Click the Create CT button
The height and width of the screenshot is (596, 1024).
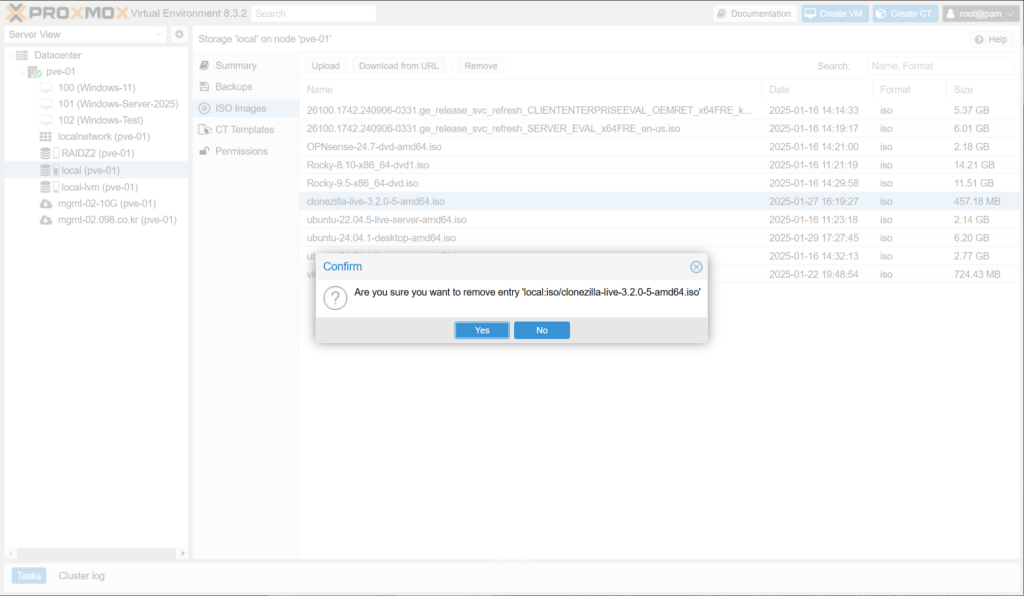[x=904, y=14]
